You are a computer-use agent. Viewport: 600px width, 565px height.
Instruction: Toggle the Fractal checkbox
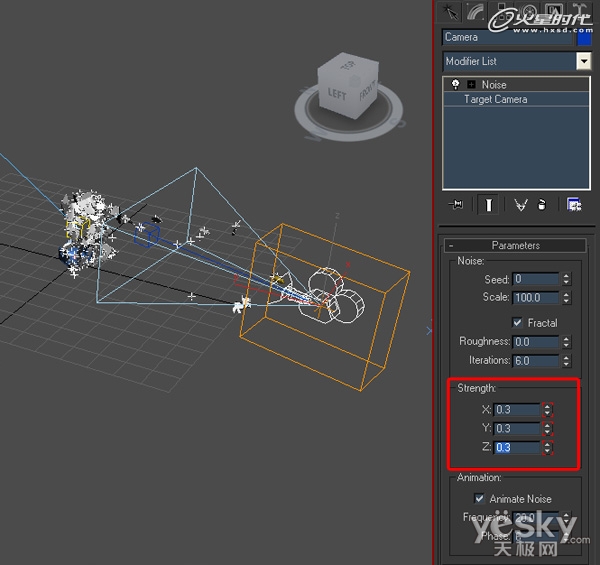click(517, 322)
